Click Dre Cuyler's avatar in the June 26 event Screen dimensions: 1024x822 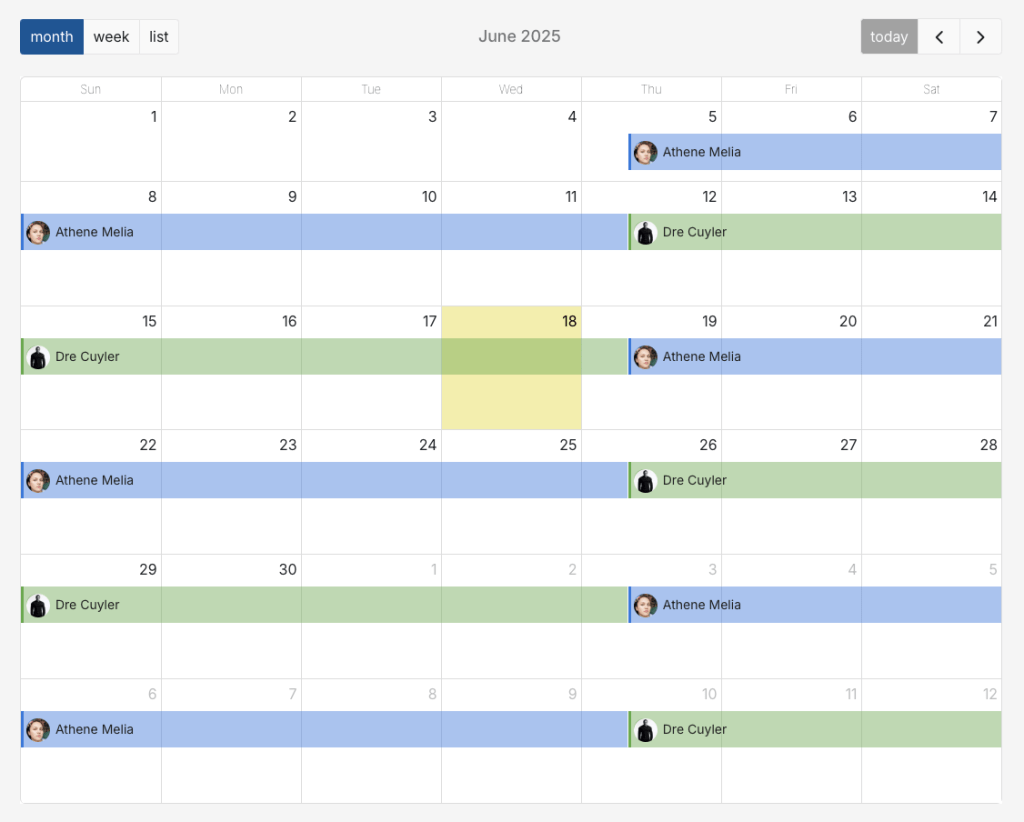tap(645, 480)
